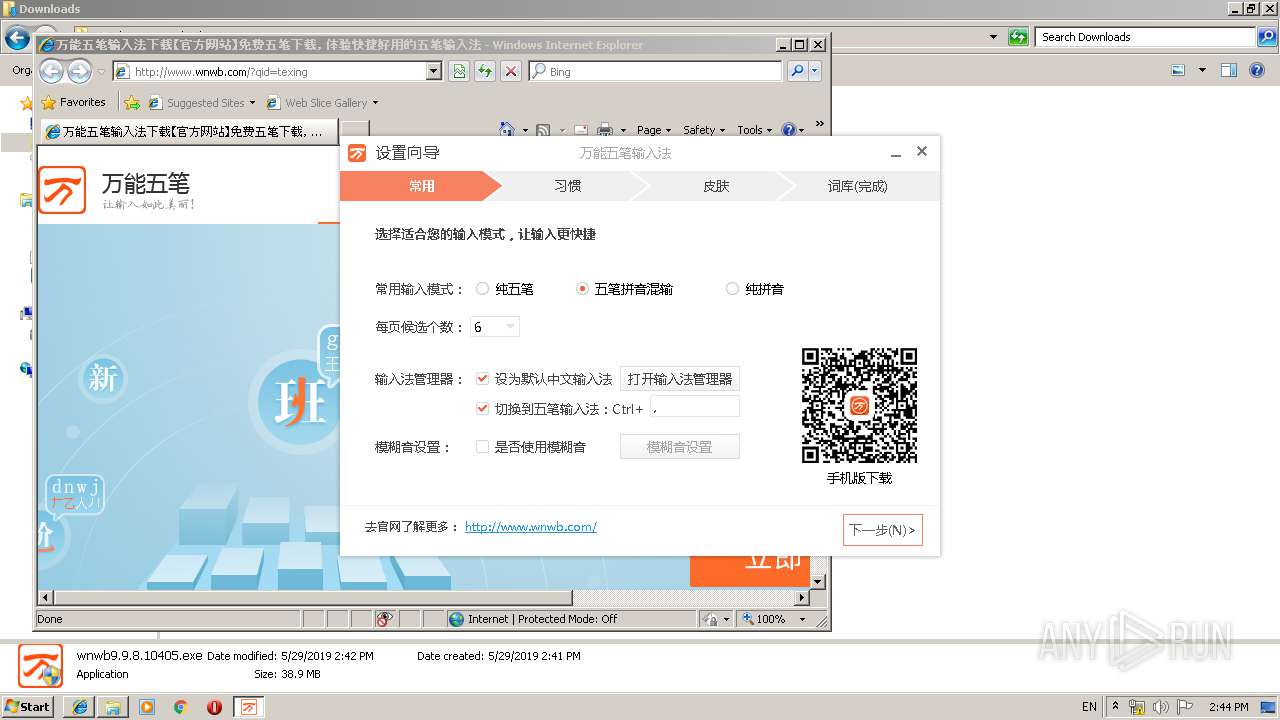Click 模糊音设置 button
The image size is (1280, 720).
(680, 447)
